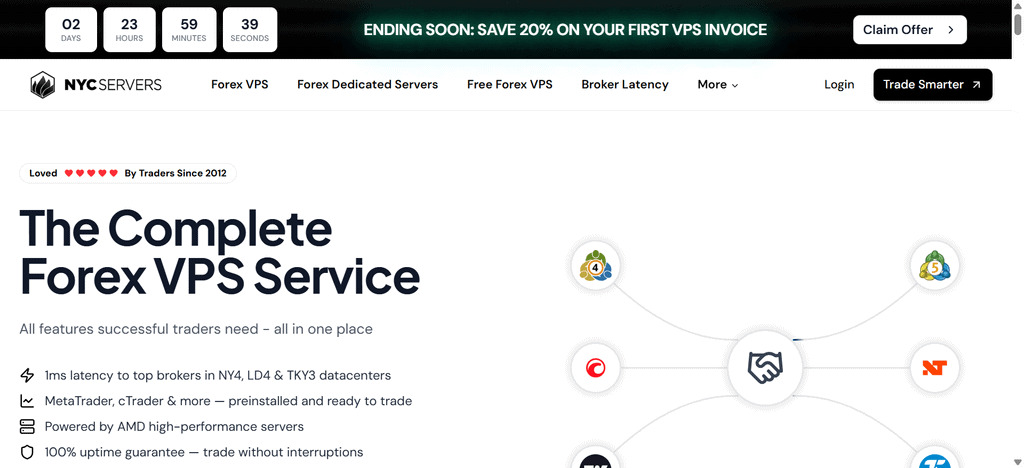Click 'All features successful traders need' subtitle
This screenshot has width=1024, height=468.
pyautogui.click(x=196, y=329)
